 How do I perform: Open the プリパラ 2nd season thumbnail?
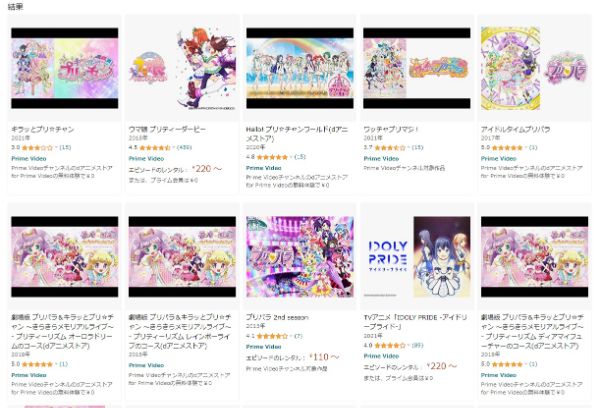(300, 257)
